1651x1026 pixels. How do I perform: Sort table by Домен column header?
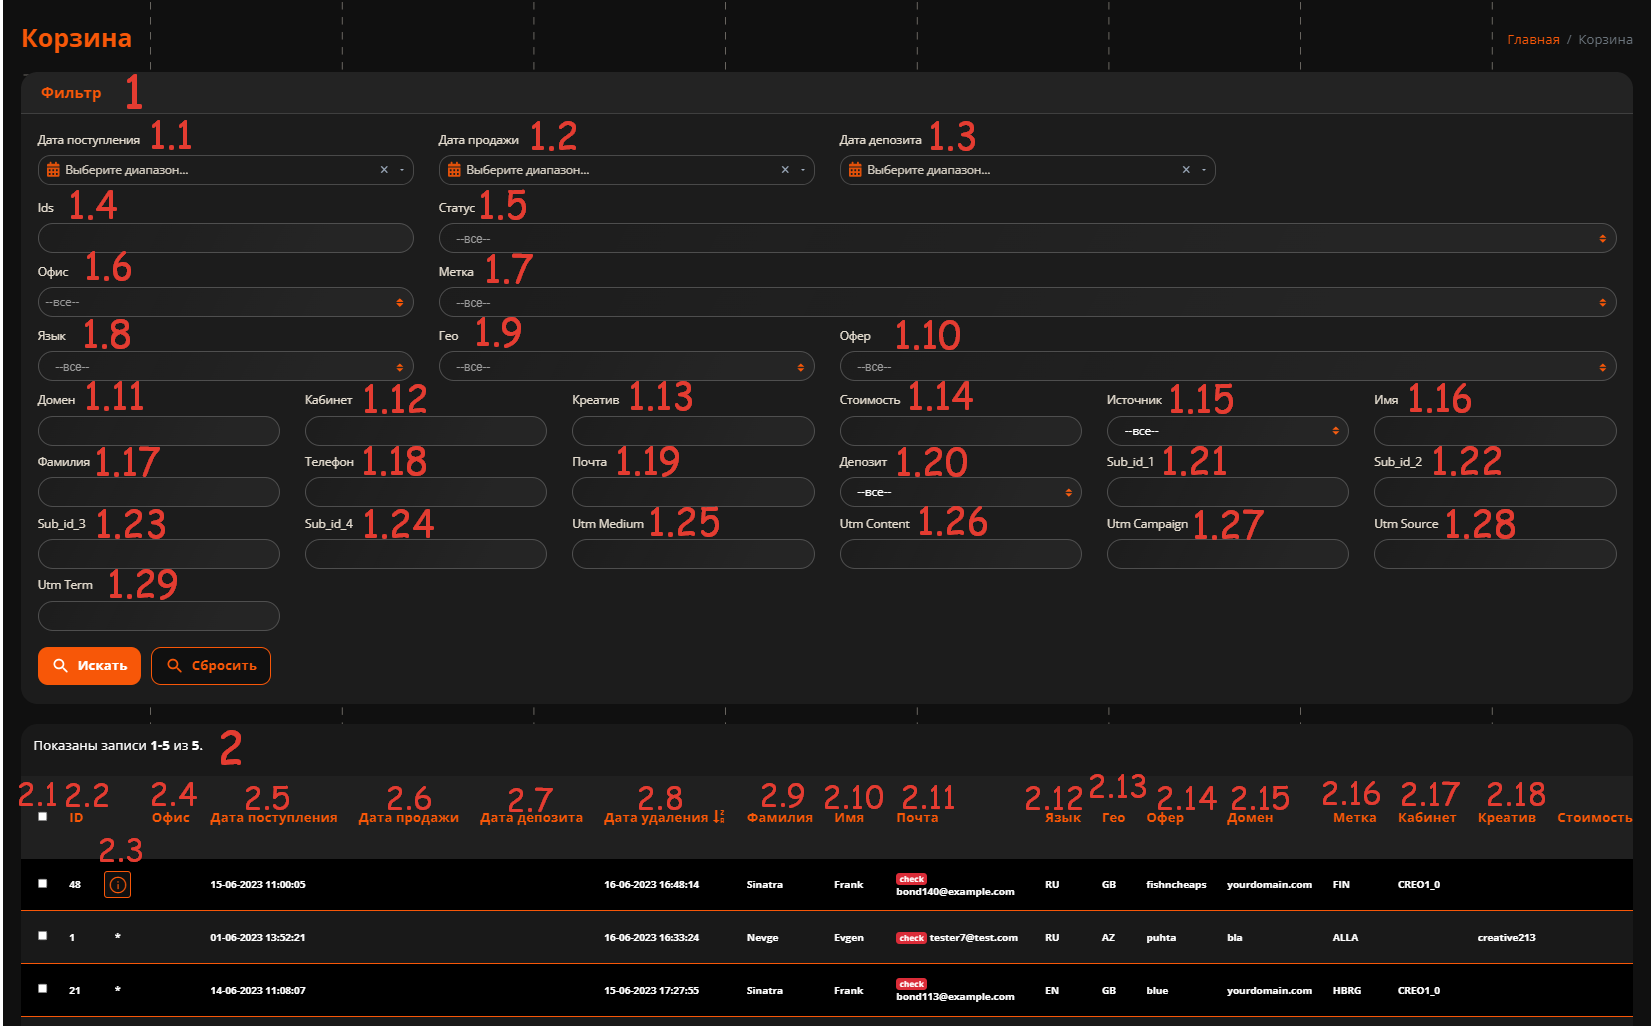[1250, 818]
